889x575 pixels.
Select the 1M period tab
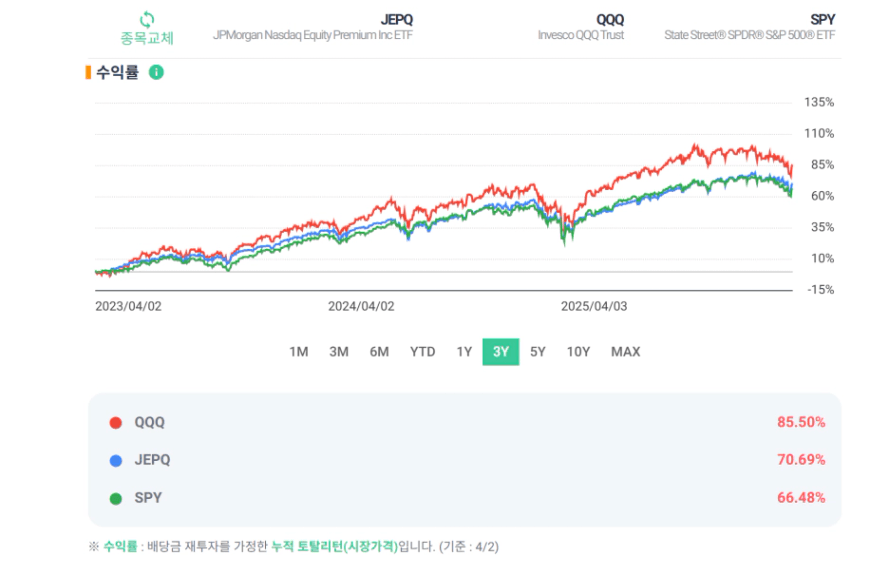(x=298, y=351)
